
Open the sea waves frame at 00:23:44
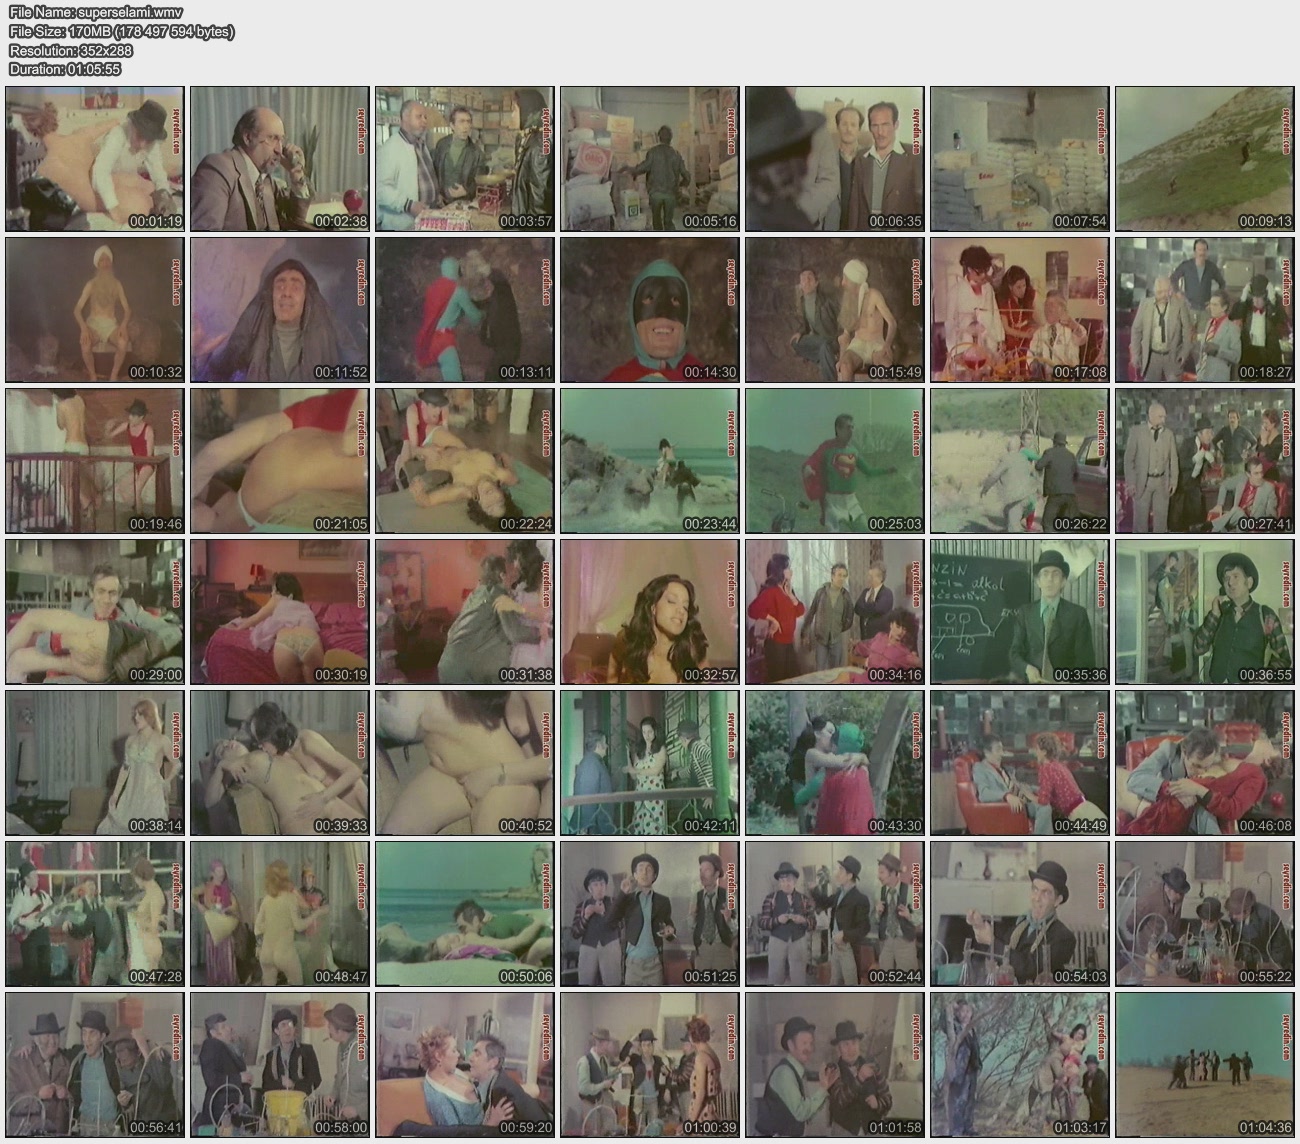pyautogui.click(x=649, y=461)
